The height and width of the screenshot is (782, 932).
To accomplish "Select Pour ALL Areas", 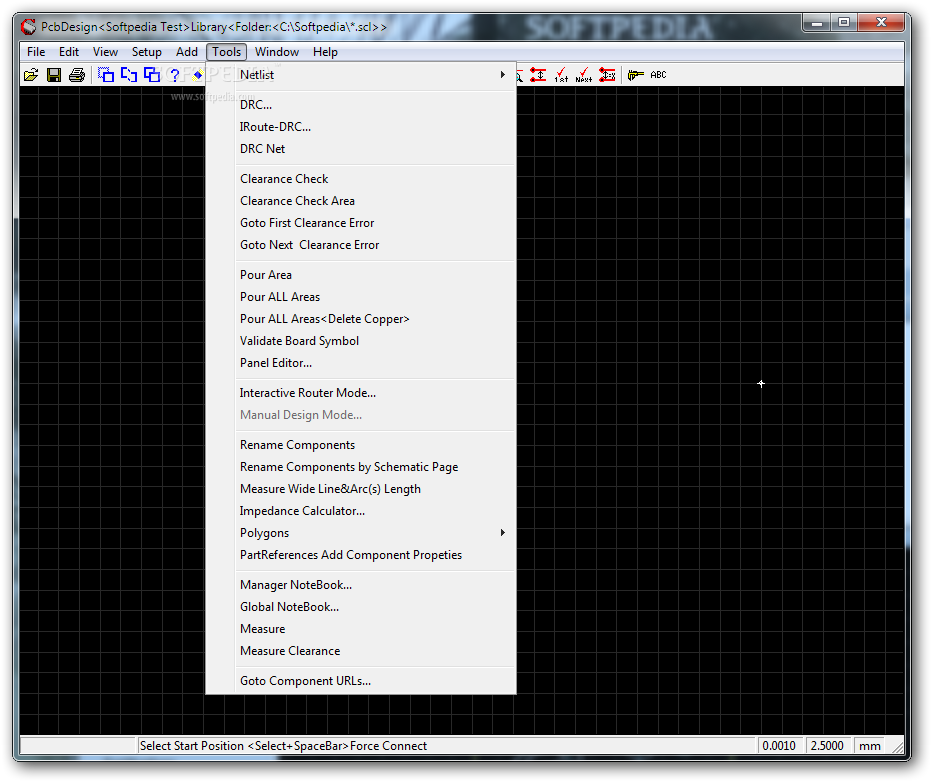I will point(361,297).
